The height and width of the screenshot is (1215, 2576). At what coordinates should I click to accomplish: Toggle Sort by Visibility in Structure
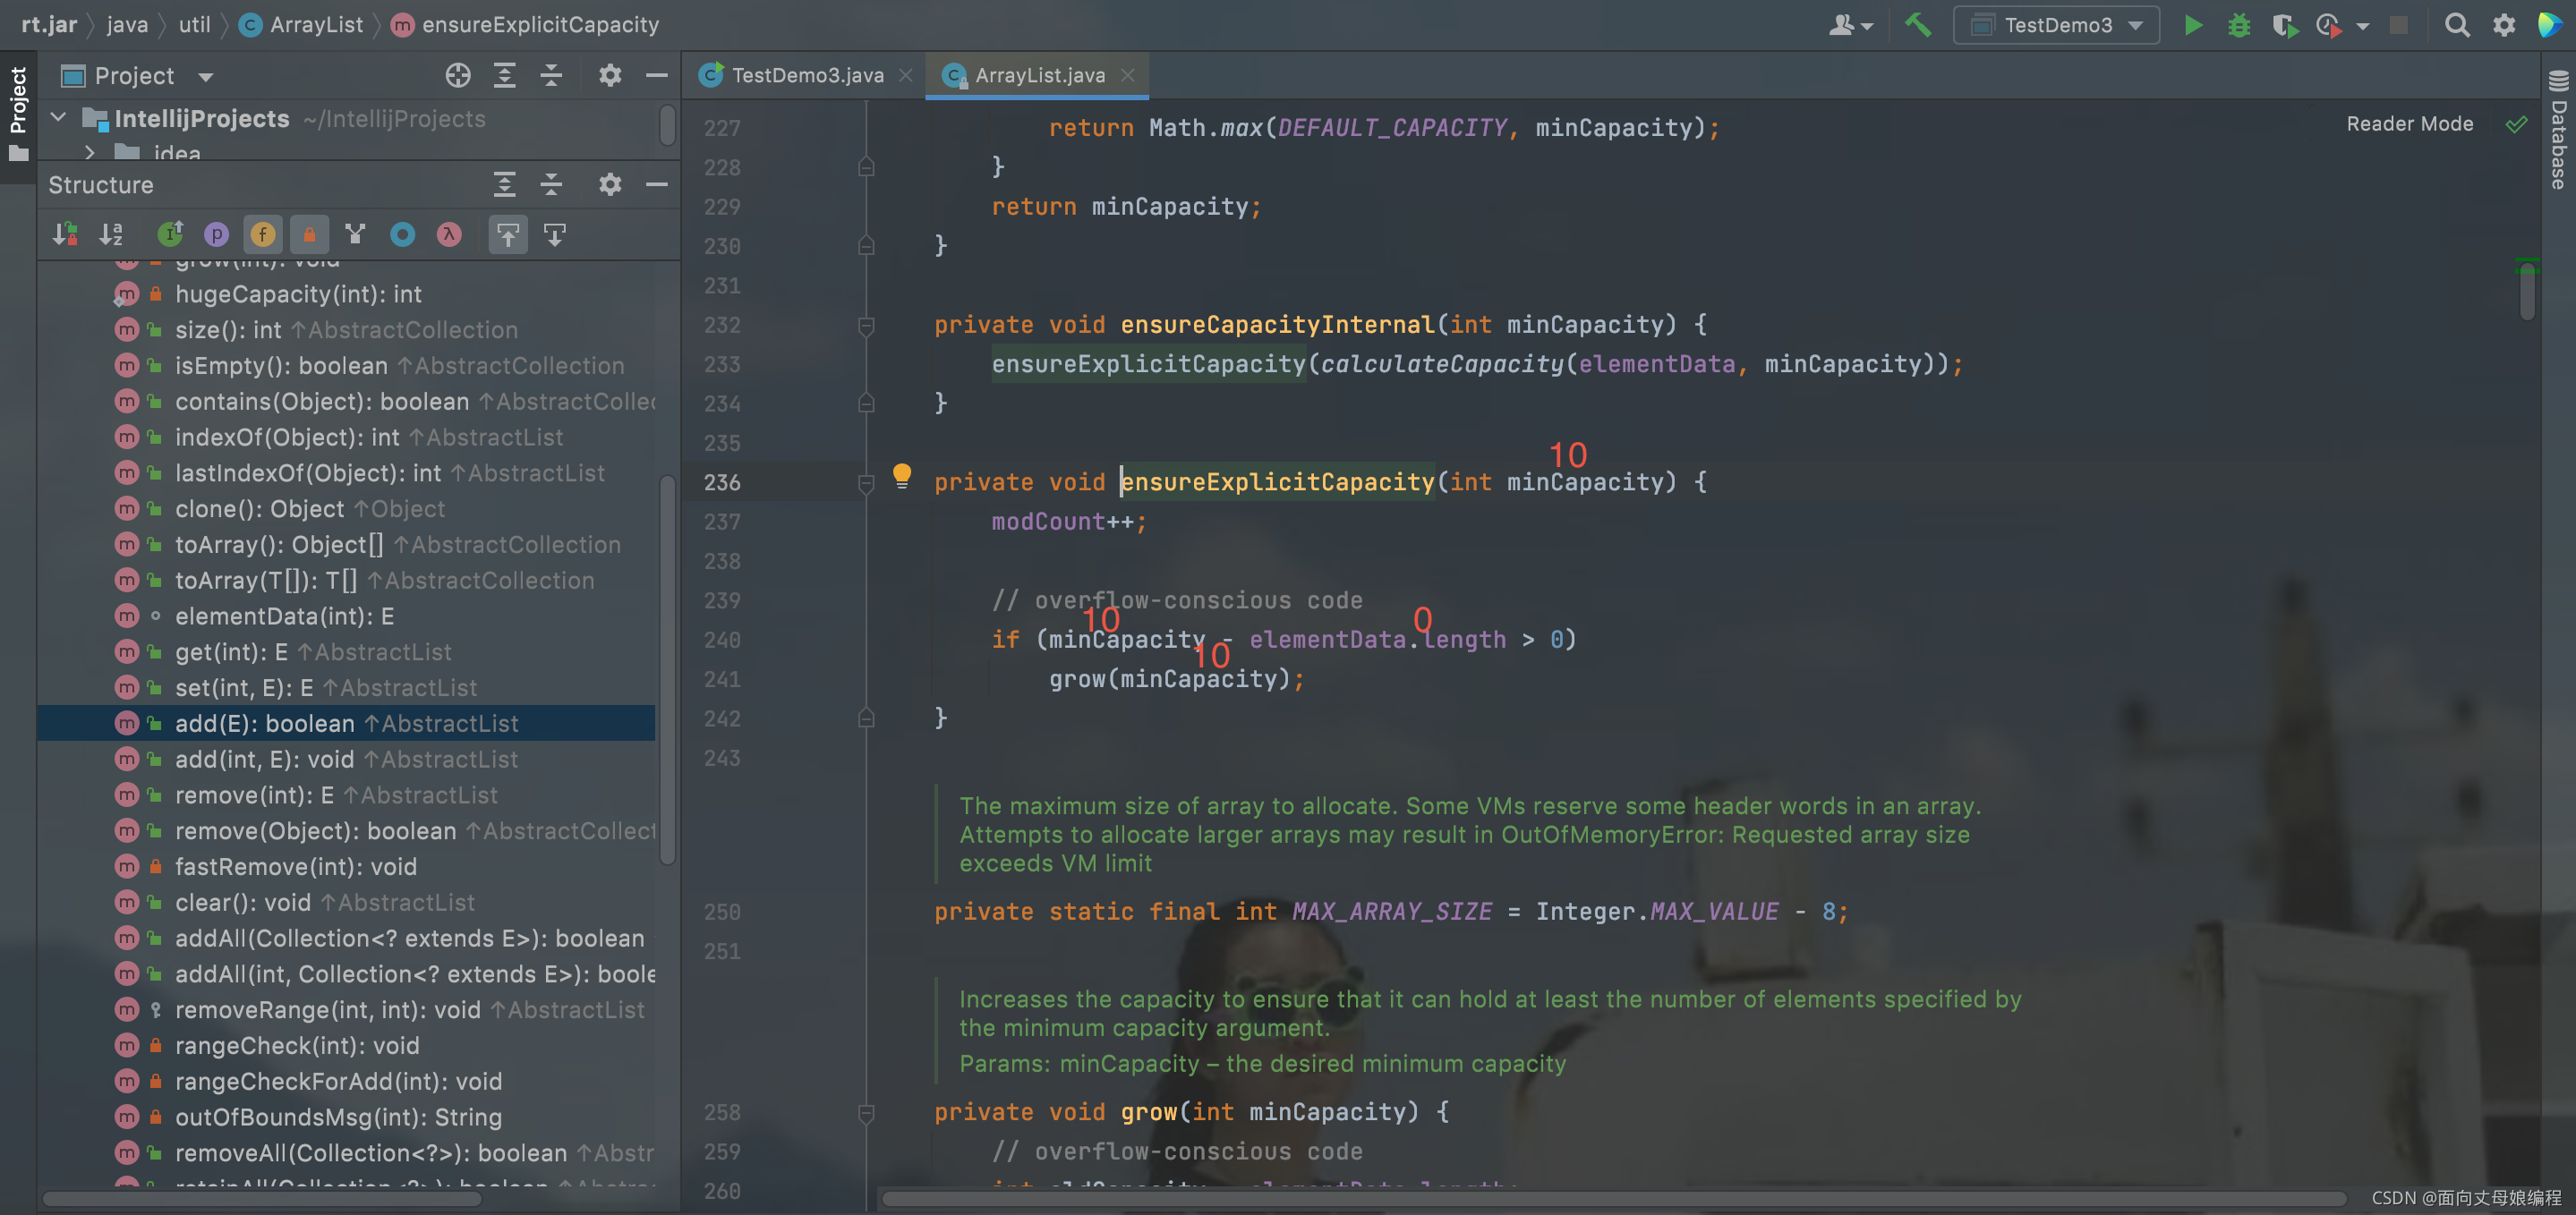(65, 234)
